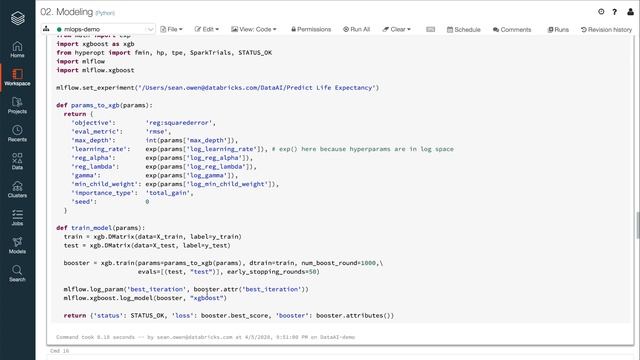Click the clock icon near help
Viewport: 640px width, 360px height.
coord(601,11)
